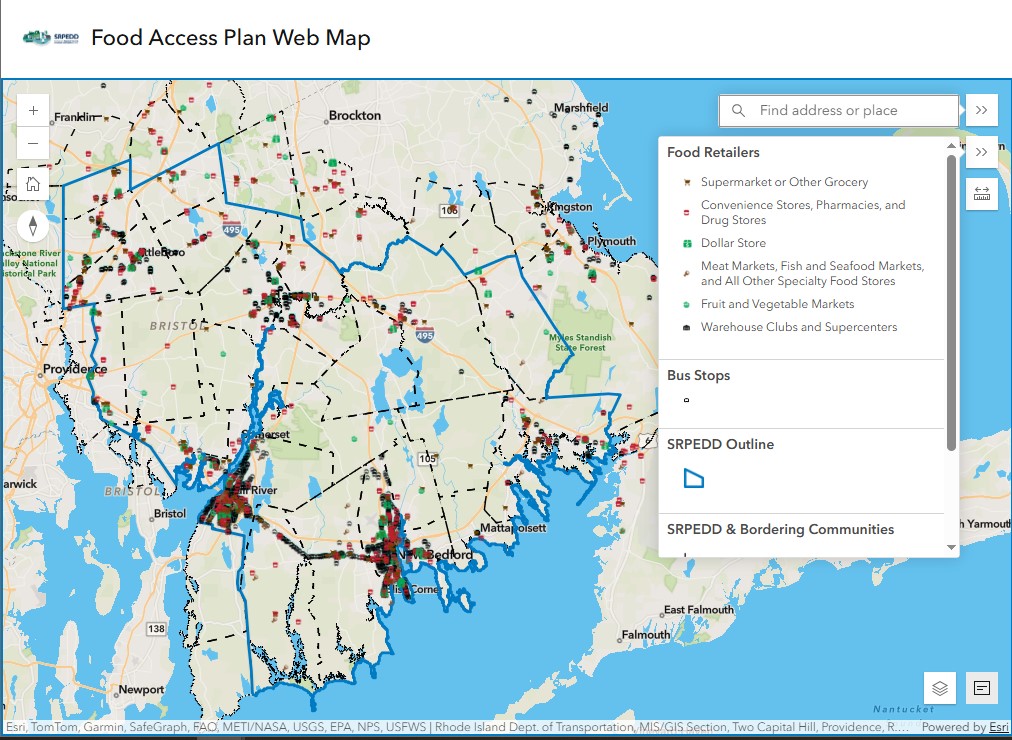Click the Find address or place field
The height and width of the screenshot is (740, 1012).
point(840,110)
